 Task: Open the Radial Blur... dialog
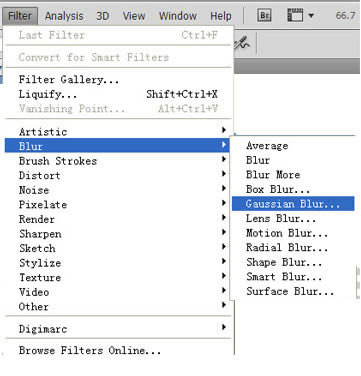point(293,247)
